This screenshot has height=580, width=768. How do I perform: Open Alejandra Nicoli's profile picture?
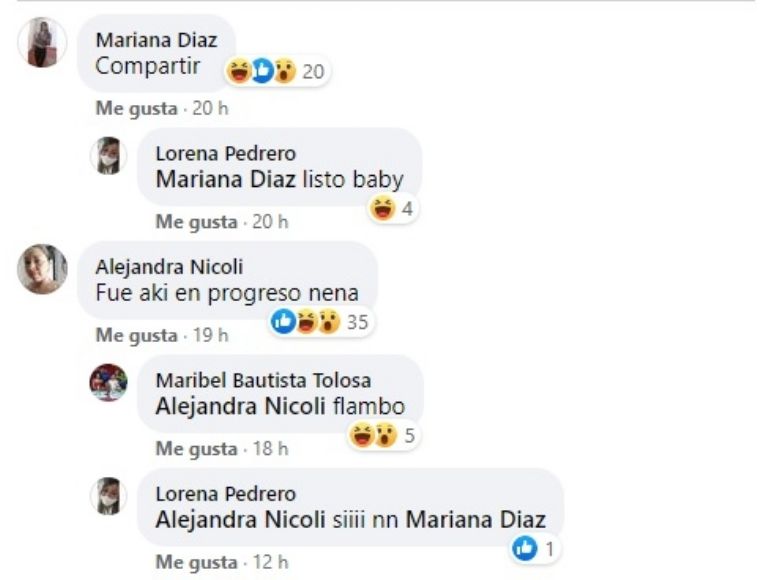click(x=42, y=269)
